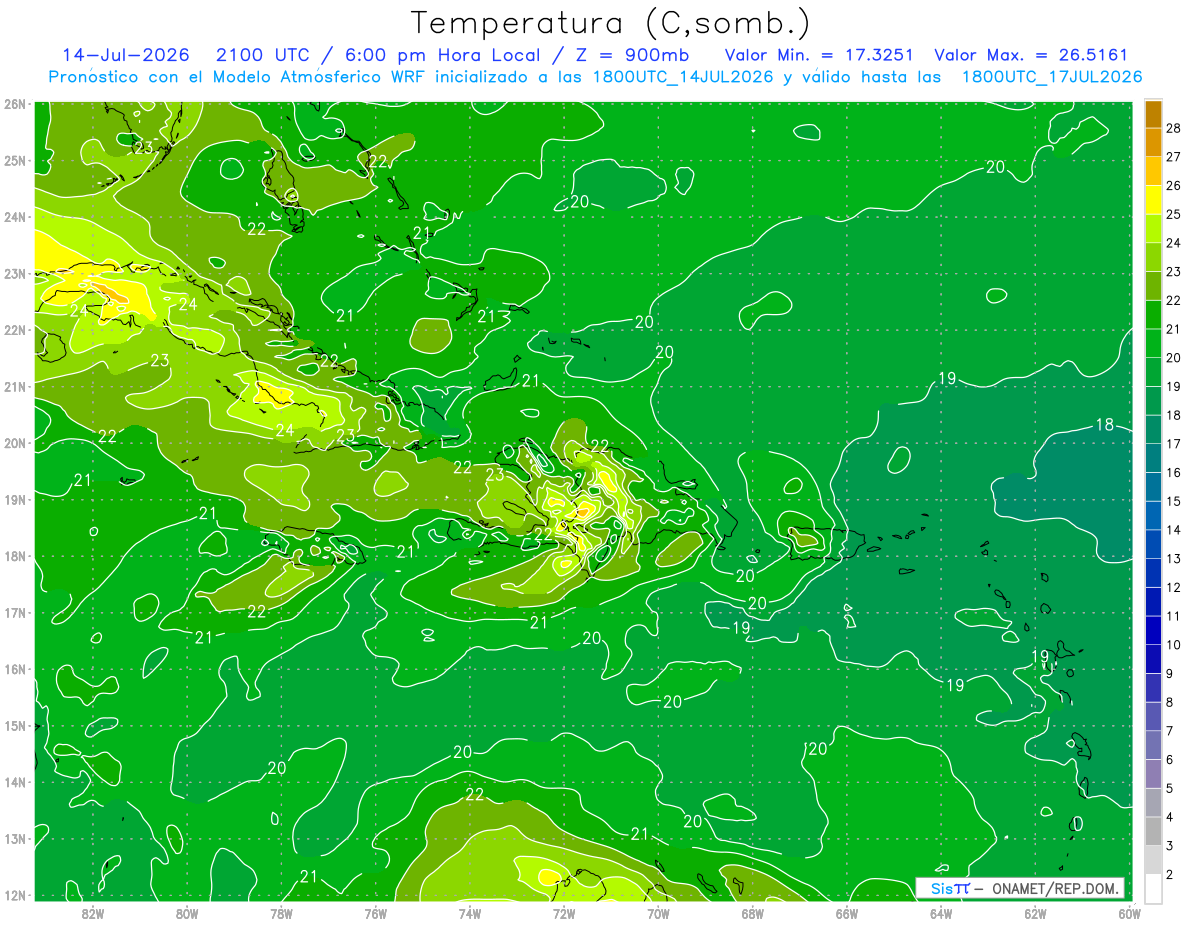Click the '74W' longitude axis label
Viewport: 1200px width, 927px height.
point(470,912)
